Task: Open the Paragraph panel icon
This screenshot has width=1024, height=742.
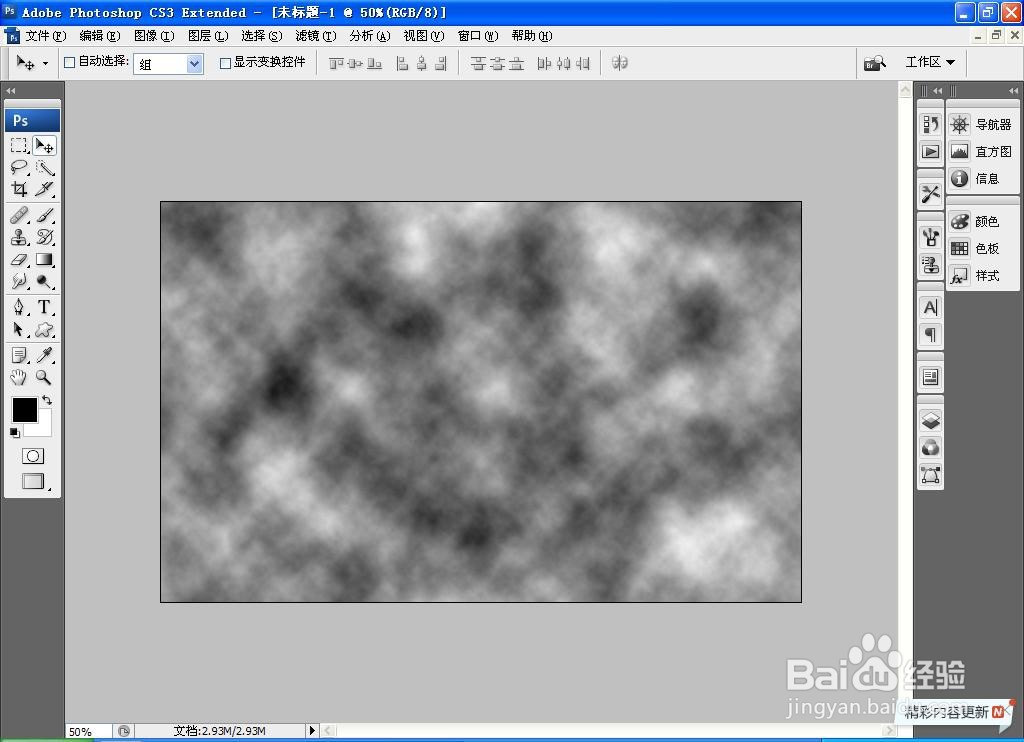Action: [x=931, y=334]
